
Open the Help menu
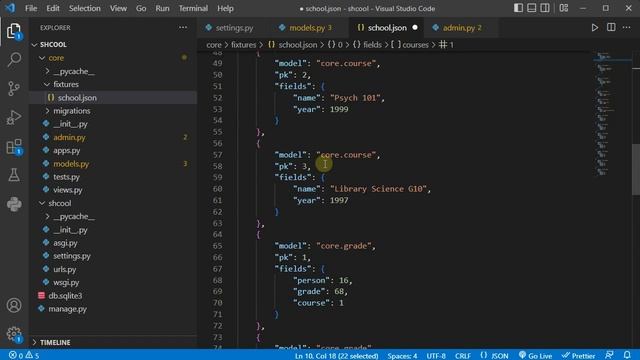225,8
